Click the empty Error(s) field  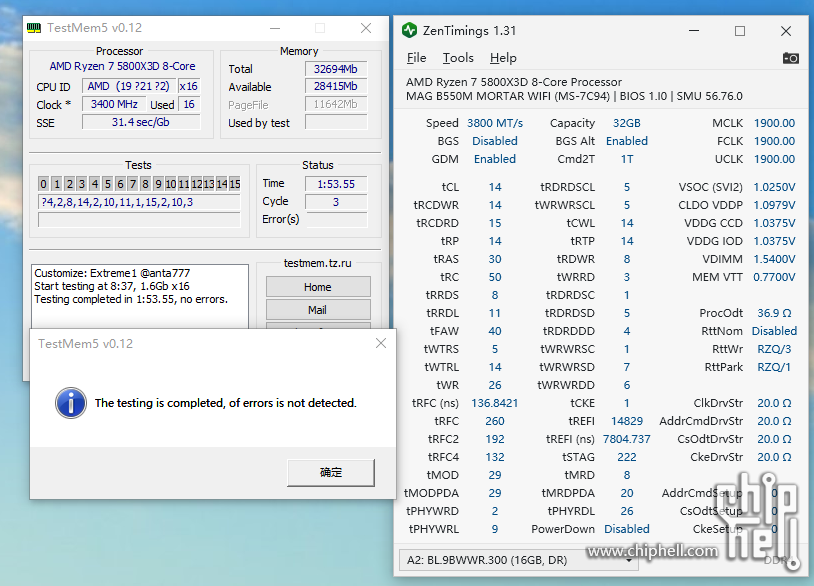click(x=336, y=220)
